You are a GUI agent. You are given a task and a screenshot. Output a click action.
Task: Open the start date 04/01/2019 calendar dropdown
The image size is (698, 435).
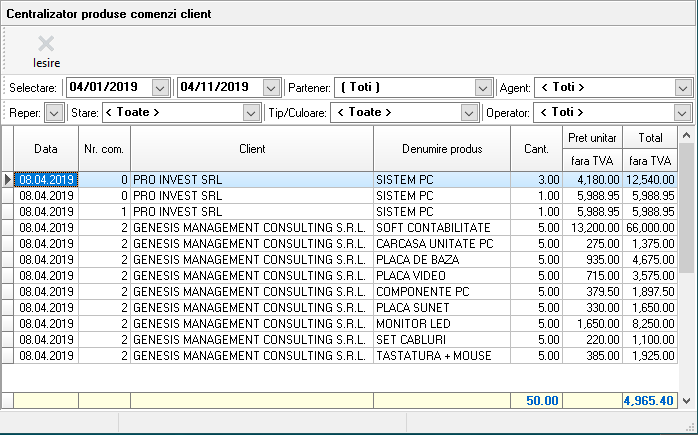click(159, 87)
